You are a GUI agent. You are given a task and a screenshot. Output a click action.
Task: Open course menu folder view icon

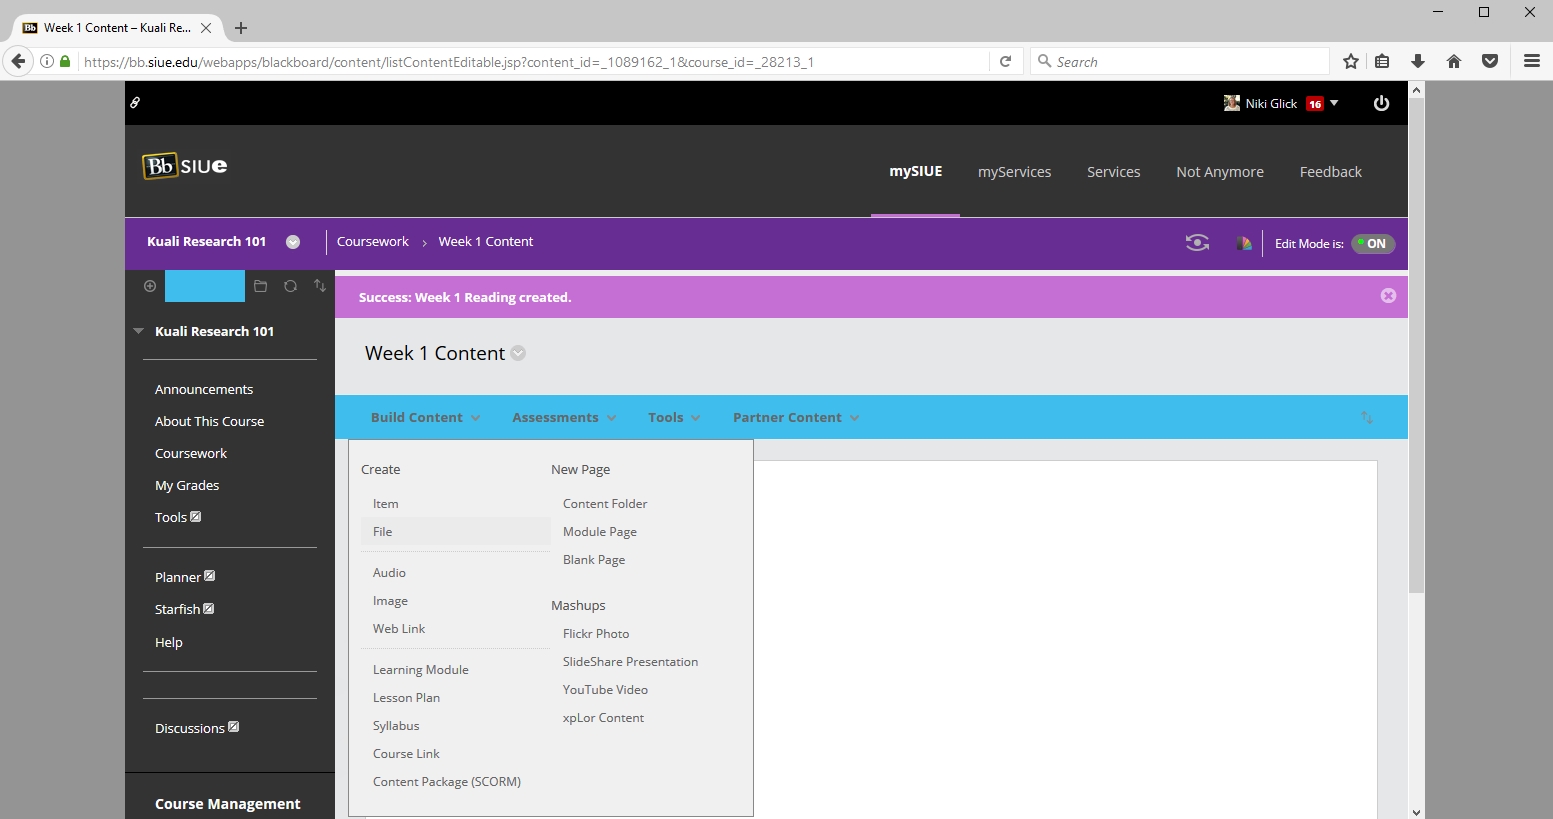(x=260, y=286)
